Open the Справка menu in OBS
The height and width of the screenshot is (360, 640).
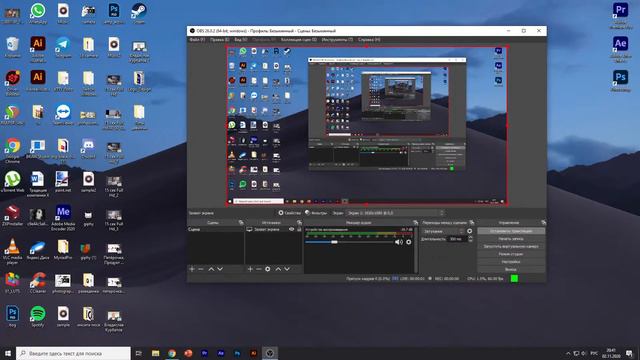pos(369,40)
